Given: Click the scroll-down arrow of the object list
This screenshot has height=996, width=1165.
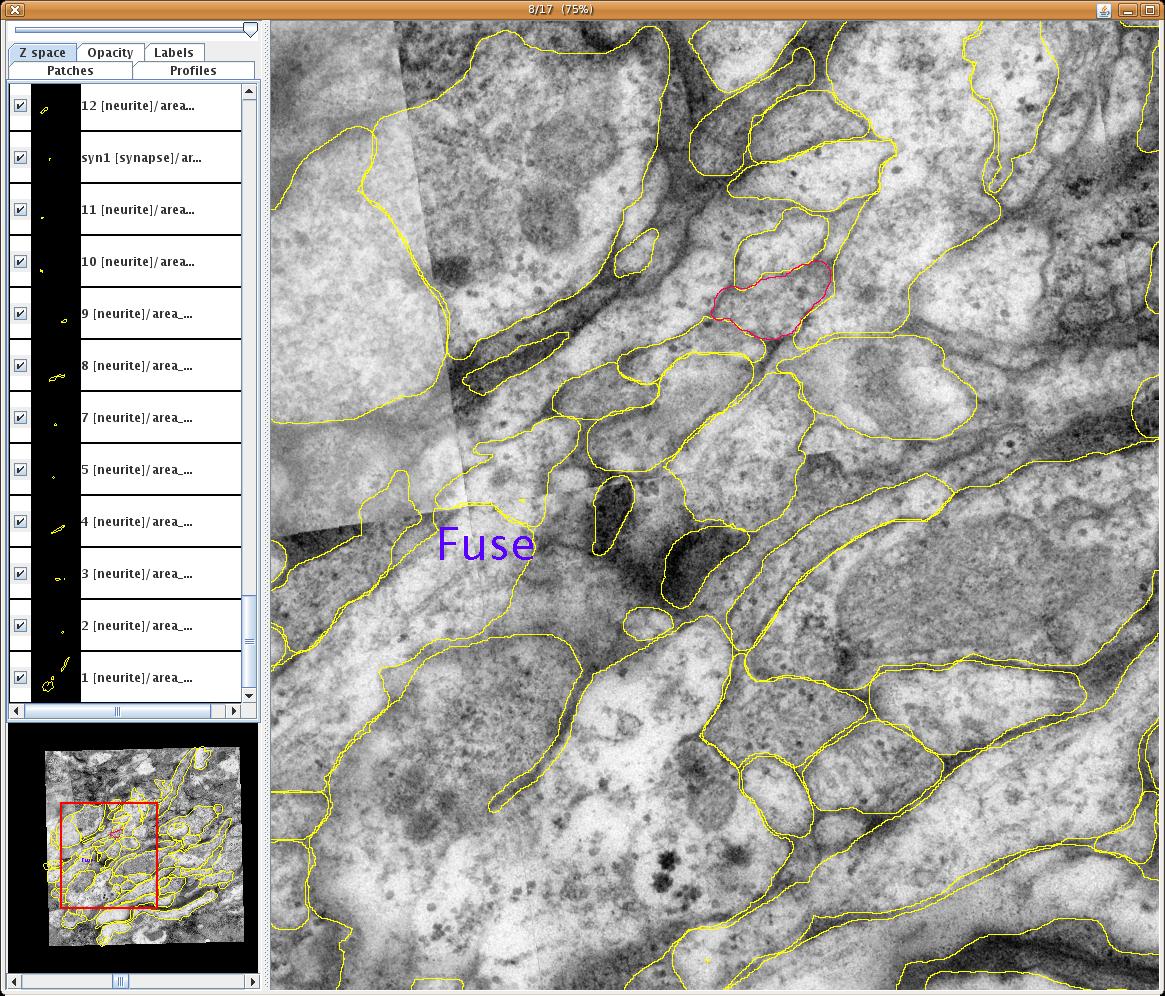Looking at the screenshot, I should click(249, 695).
